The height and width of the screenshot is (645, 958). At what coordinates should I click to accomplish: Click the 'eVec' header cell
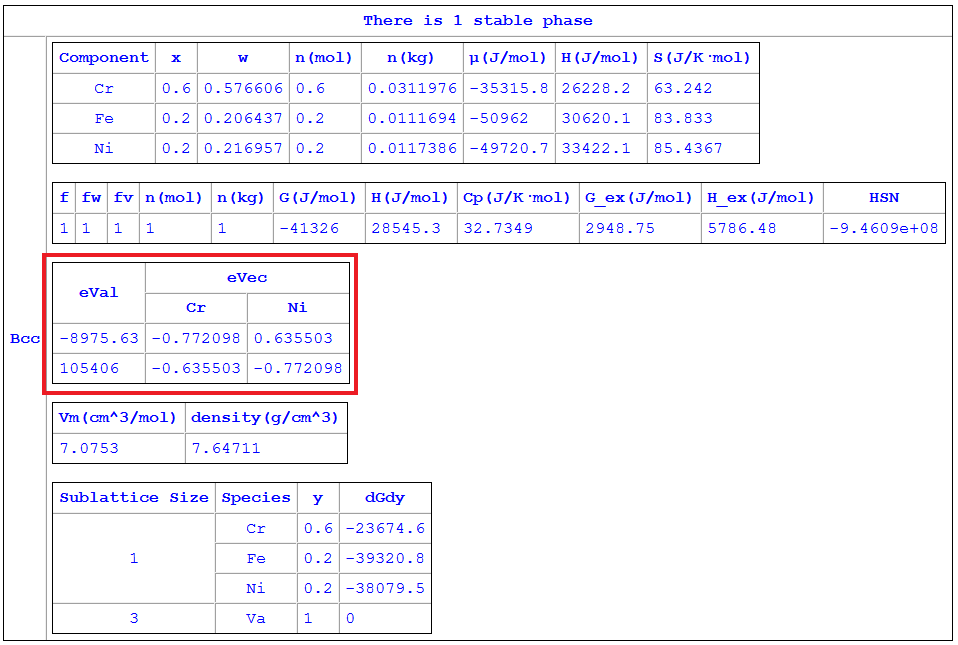[x=247, y=278]
